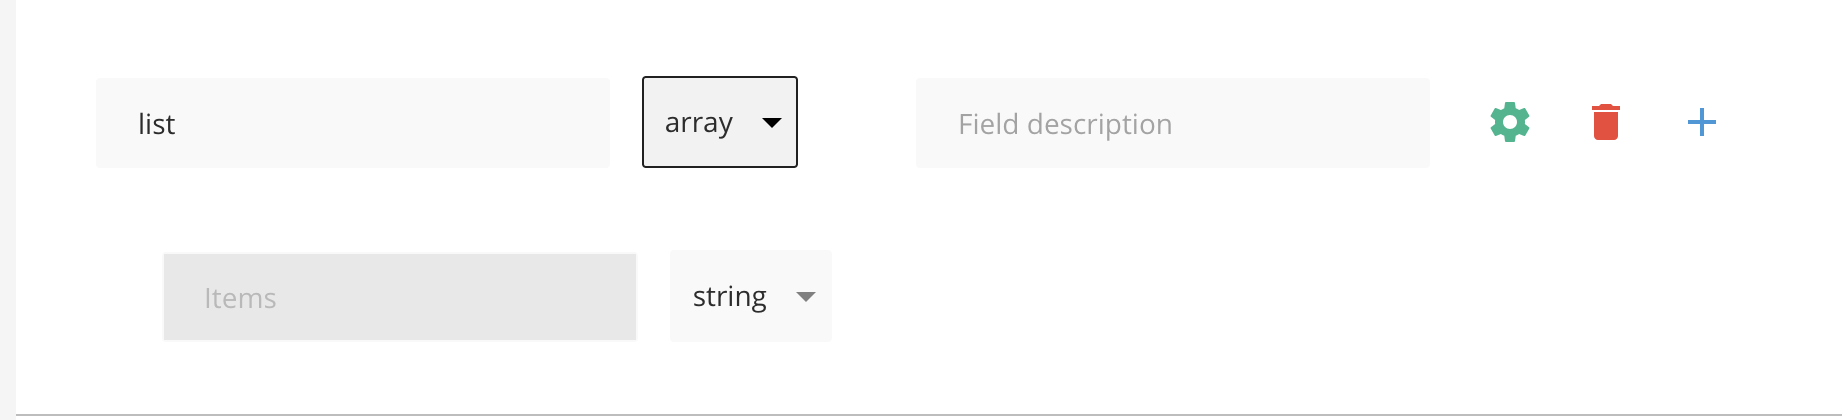Focus the list field name input
1842x420 pixels.
pos(353,123)
